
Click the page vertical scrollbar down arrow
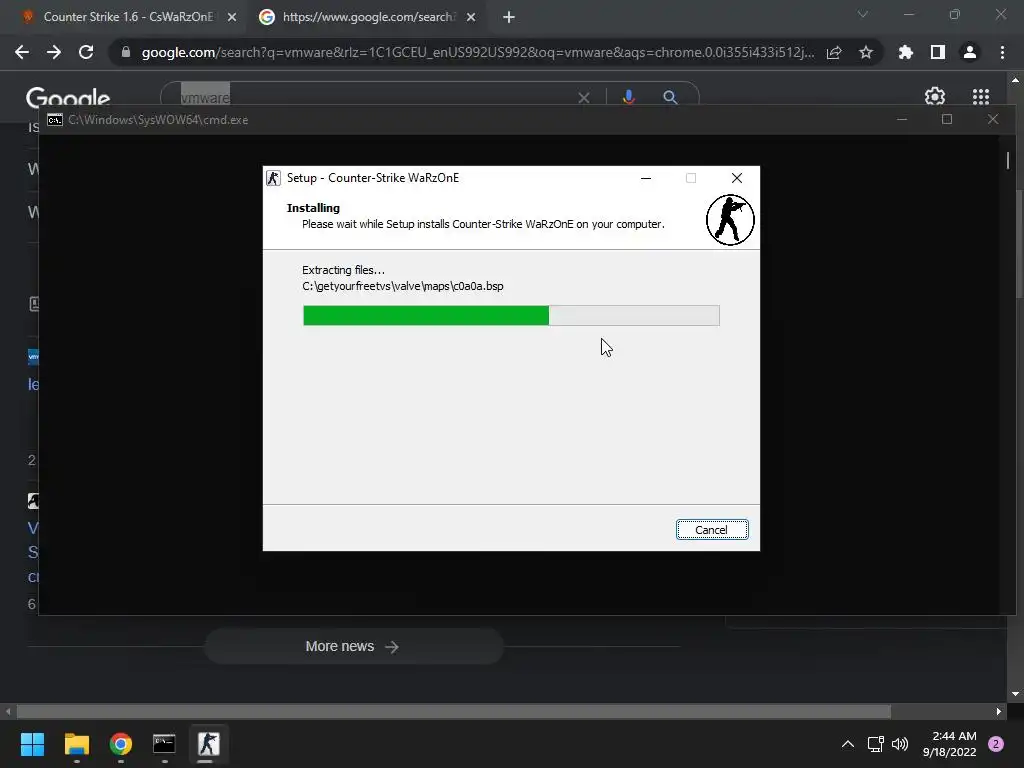tap(1015, 694)
